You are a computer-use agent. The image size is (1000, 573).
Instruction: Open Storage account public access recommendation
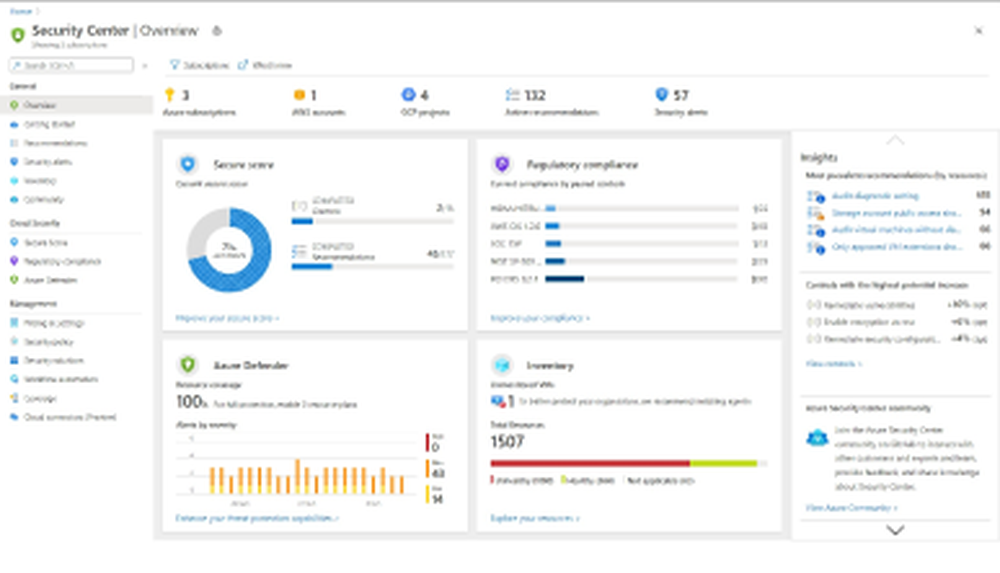(896, 212)
